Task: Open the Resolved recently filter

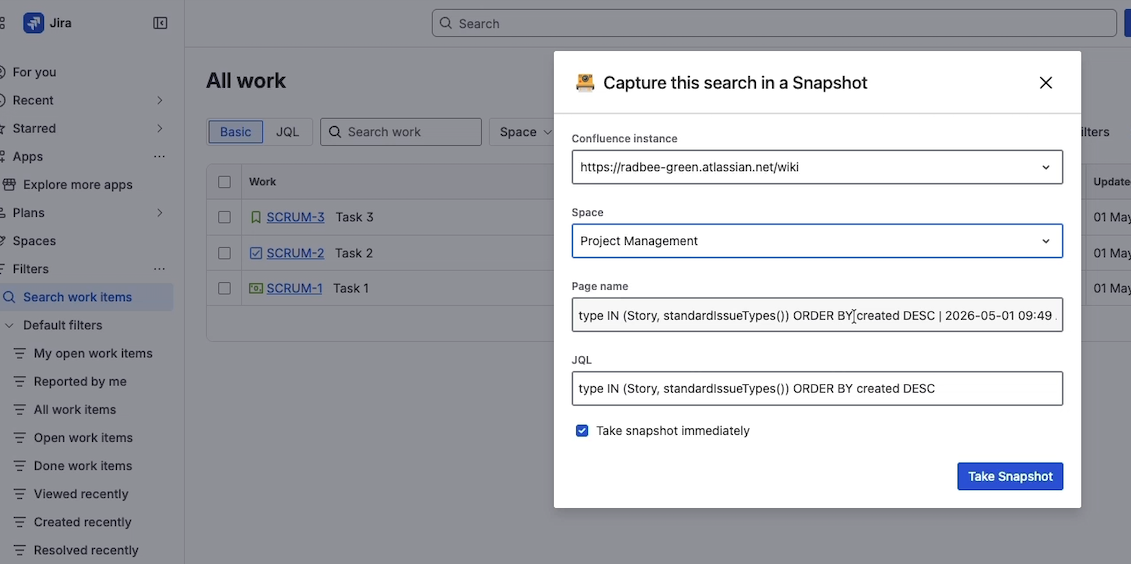Action: coord(86,550)
